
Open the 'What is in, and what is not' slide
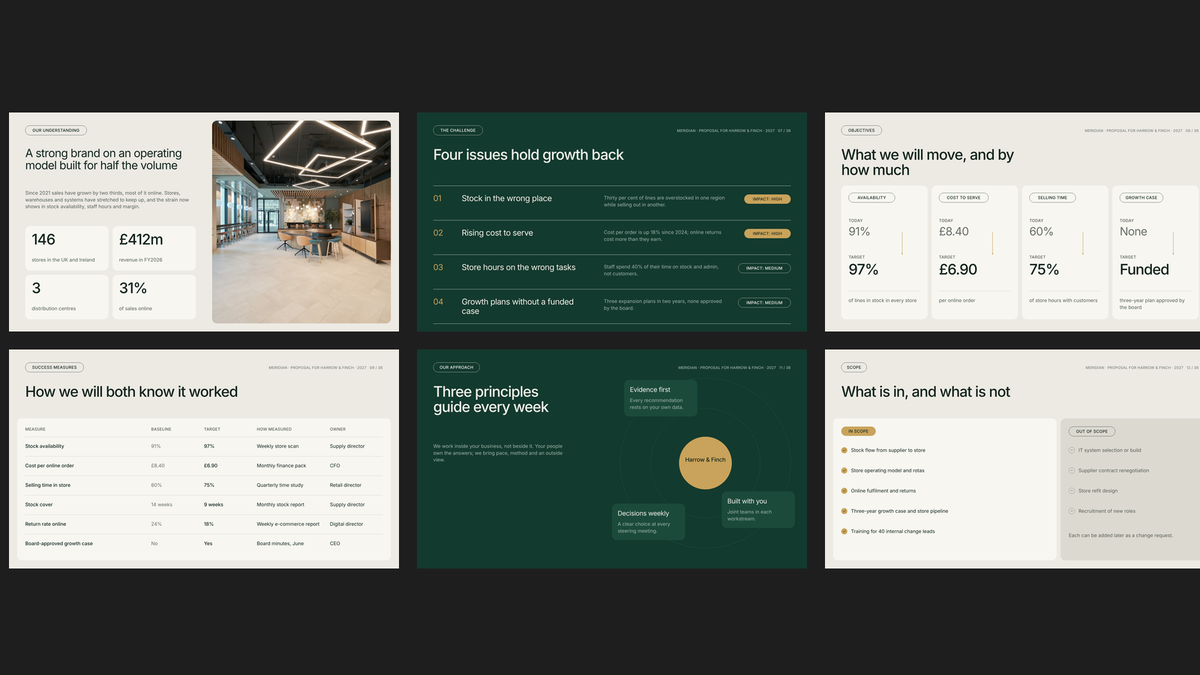click(1012, 459)
